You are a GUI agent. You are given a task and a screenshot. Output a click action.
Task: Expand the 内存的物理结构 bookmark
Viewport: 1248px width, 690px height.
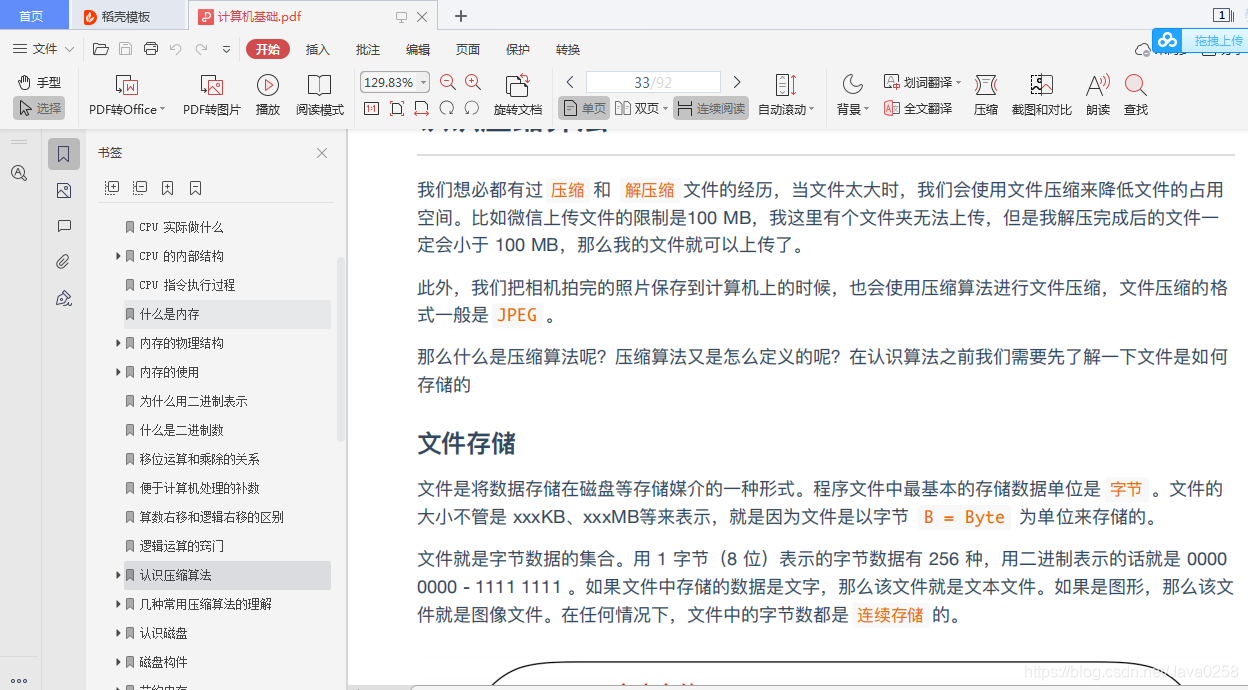point(119,343)
